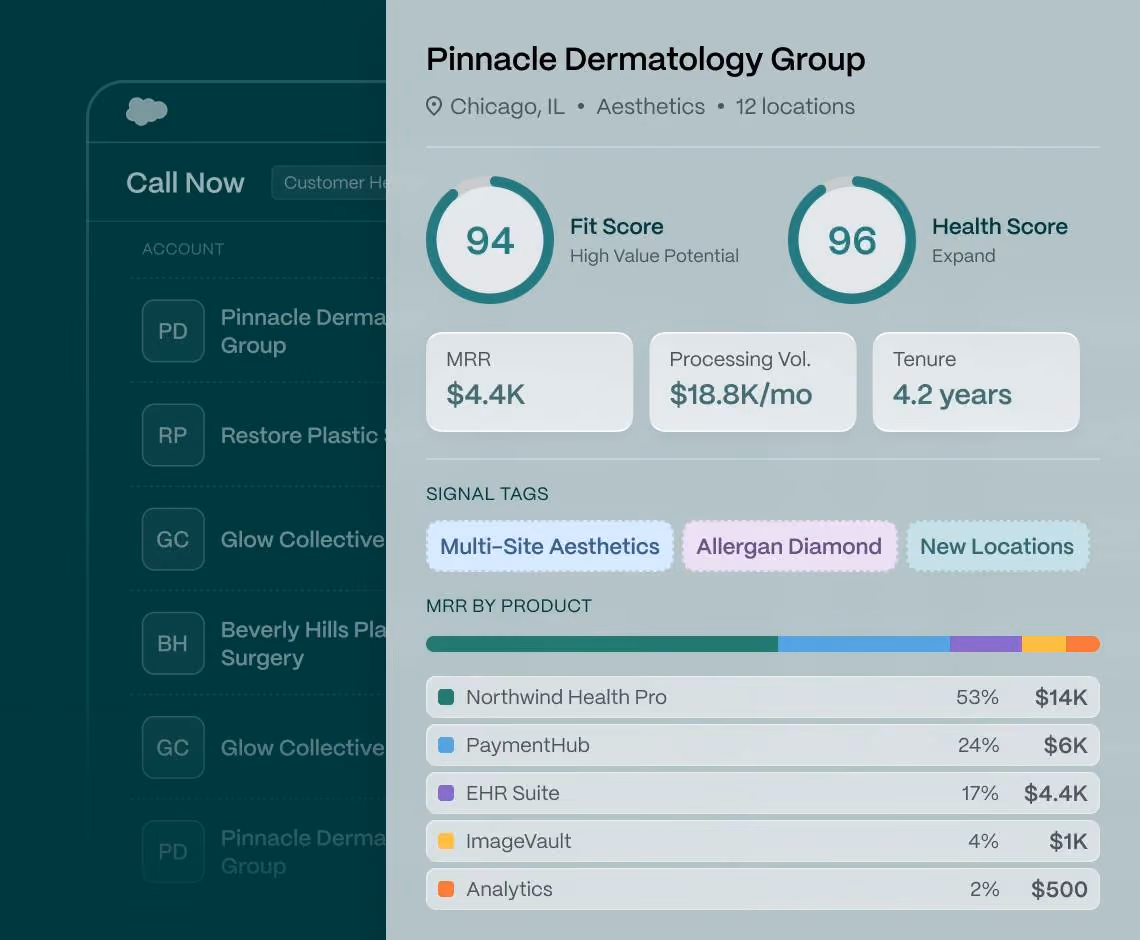This screenshot has width=1140, height=940.
Task: Click the 'Health Score' label
Action: click(1000, 227)
